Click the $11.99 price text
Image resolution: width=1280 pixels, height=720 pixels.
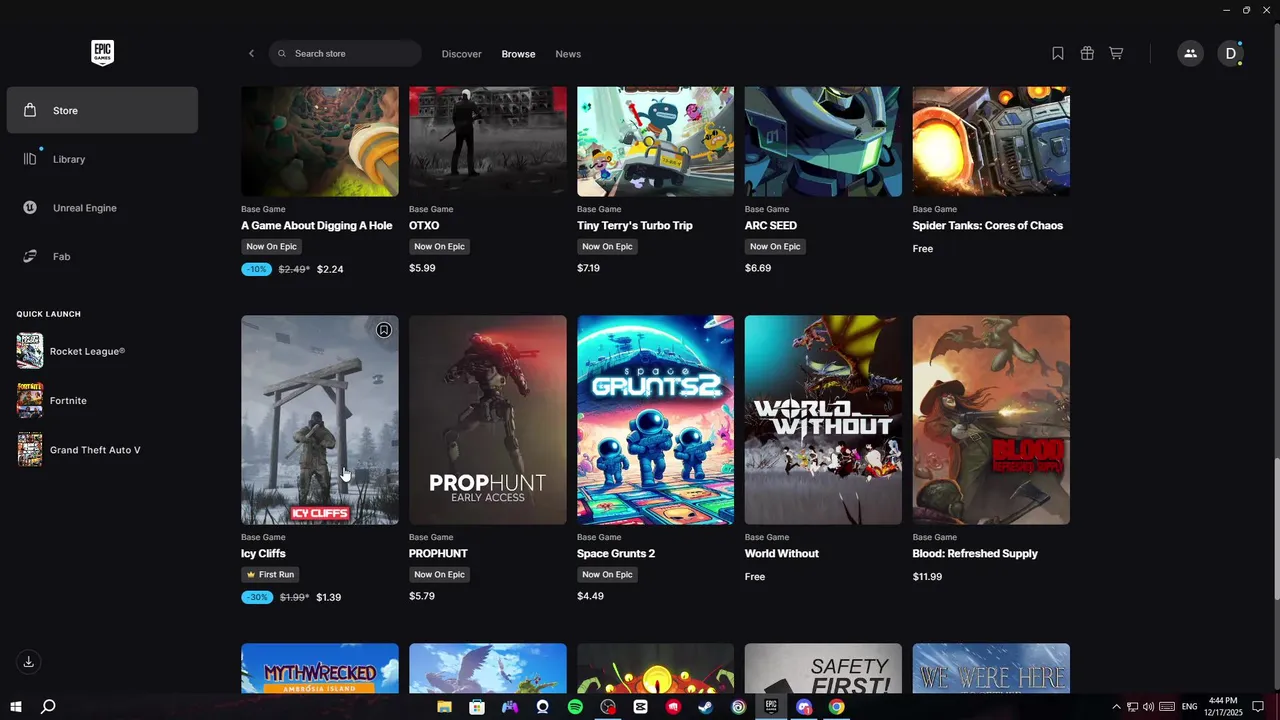click(928, 577)
